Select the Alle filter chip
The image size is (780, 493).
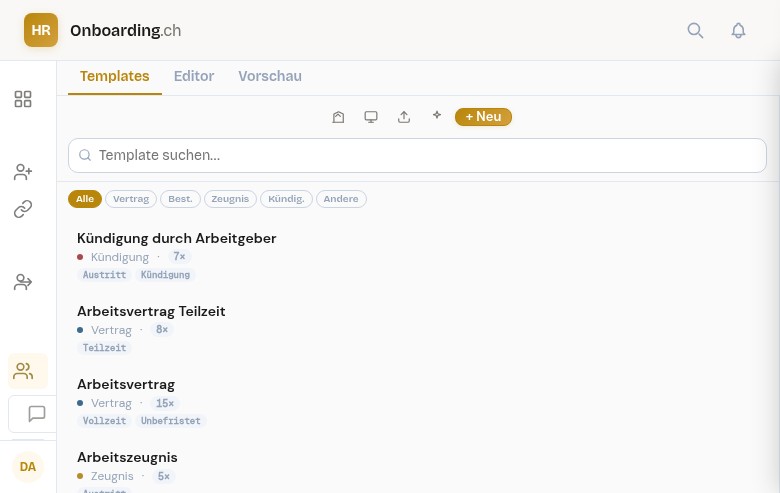[85, 199]
